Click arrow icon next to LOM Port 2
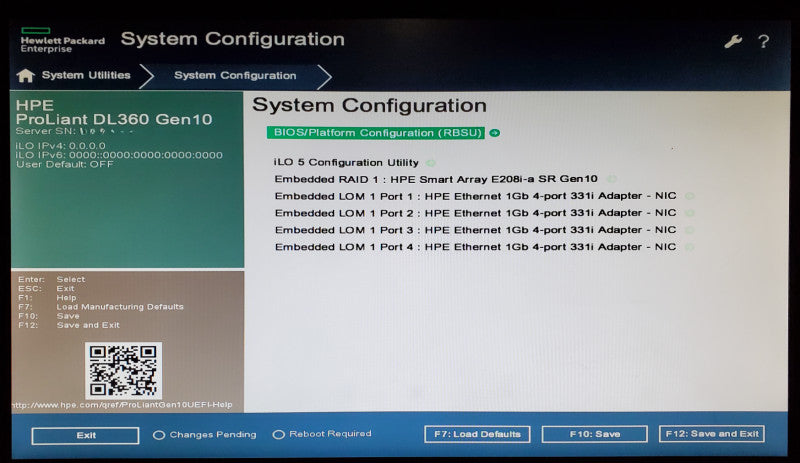800x463 pixels. 689,213
